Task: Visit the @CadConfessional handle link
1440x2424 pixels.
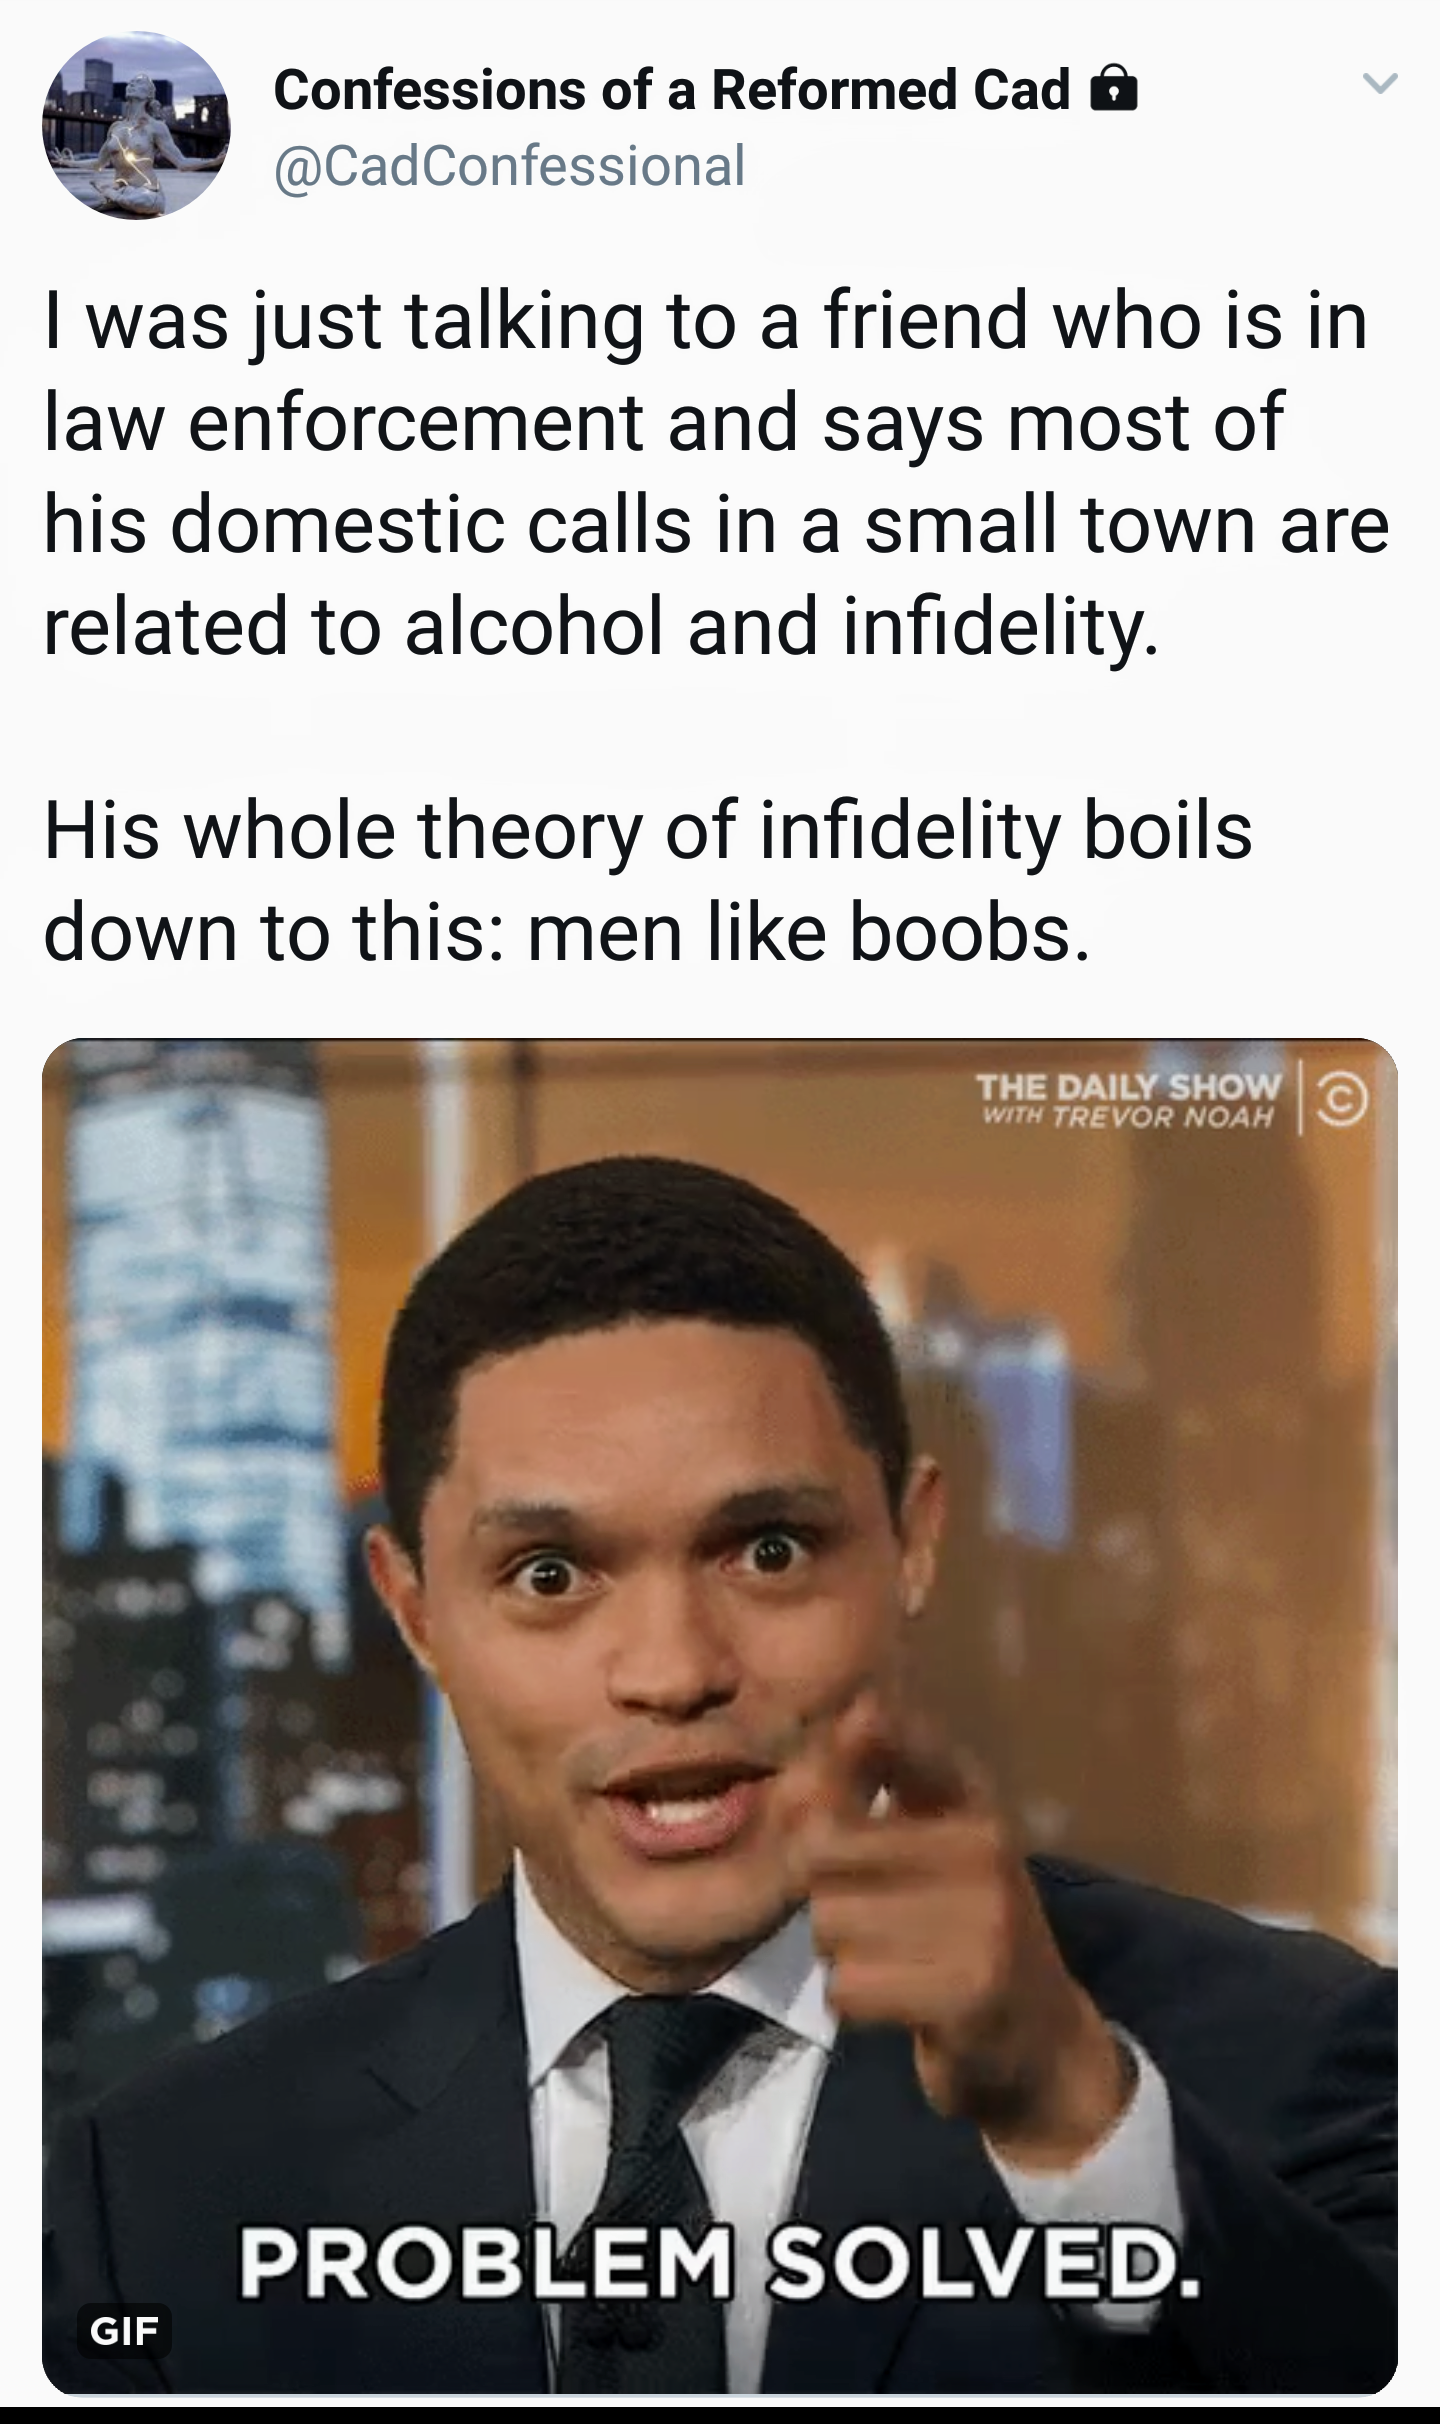Action: 509,165
